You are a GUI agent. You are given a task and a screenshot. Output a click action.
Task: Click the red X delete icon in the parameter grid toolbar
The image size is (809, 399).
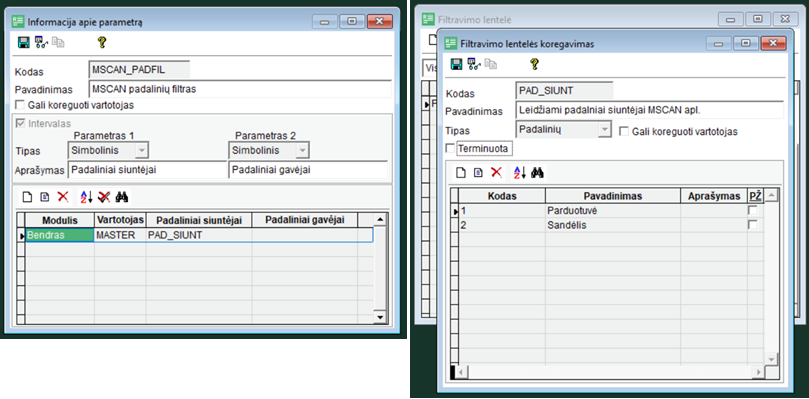click(63, 197)
